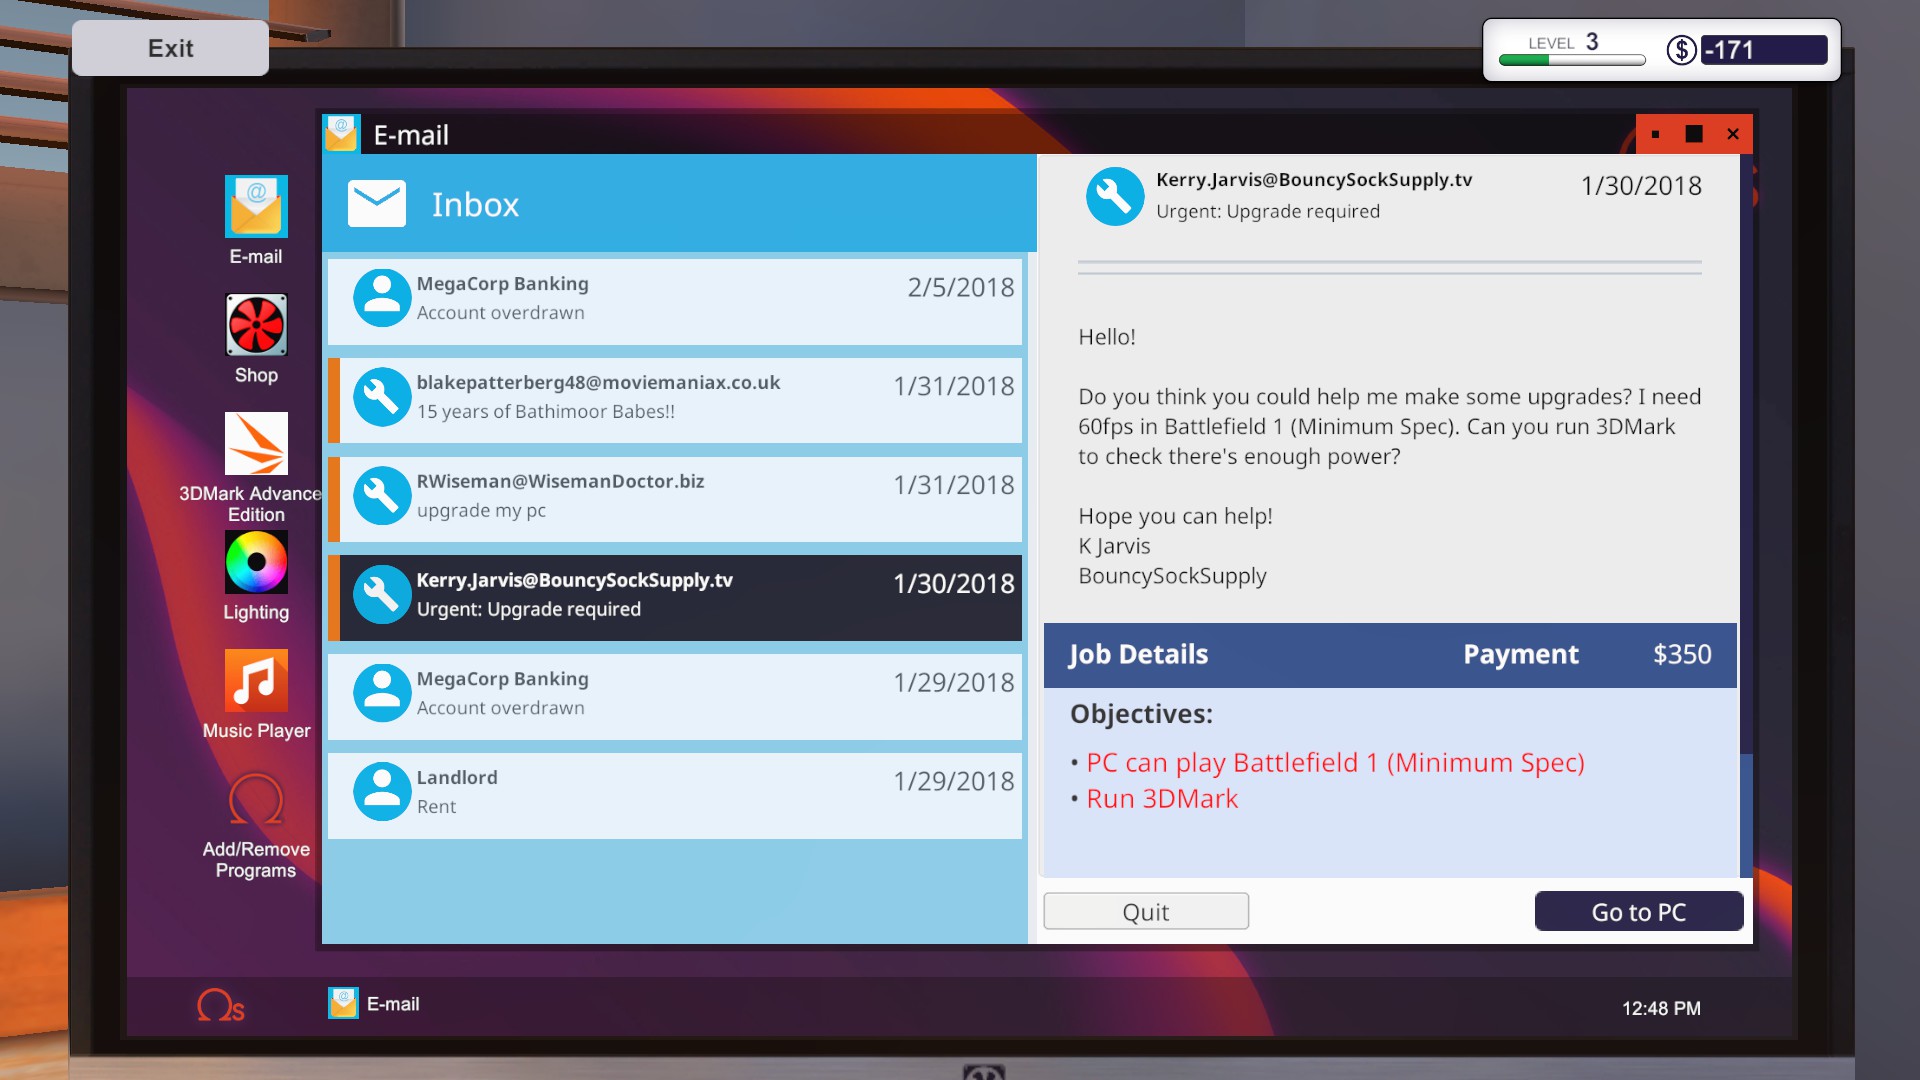Screen dimensions: 1920x1080
Task: Click the money balance dollar icon
Action: tap(1681, 50)
